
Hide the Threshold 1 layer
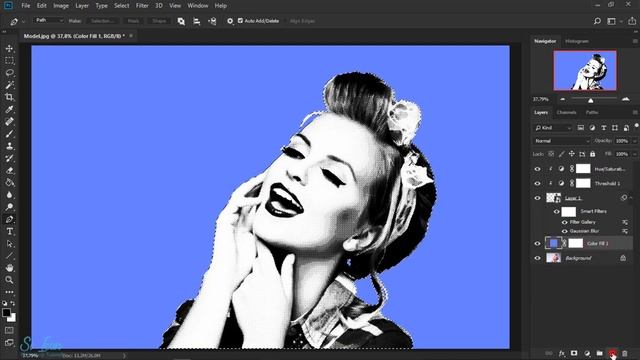(x=537, y=184)
